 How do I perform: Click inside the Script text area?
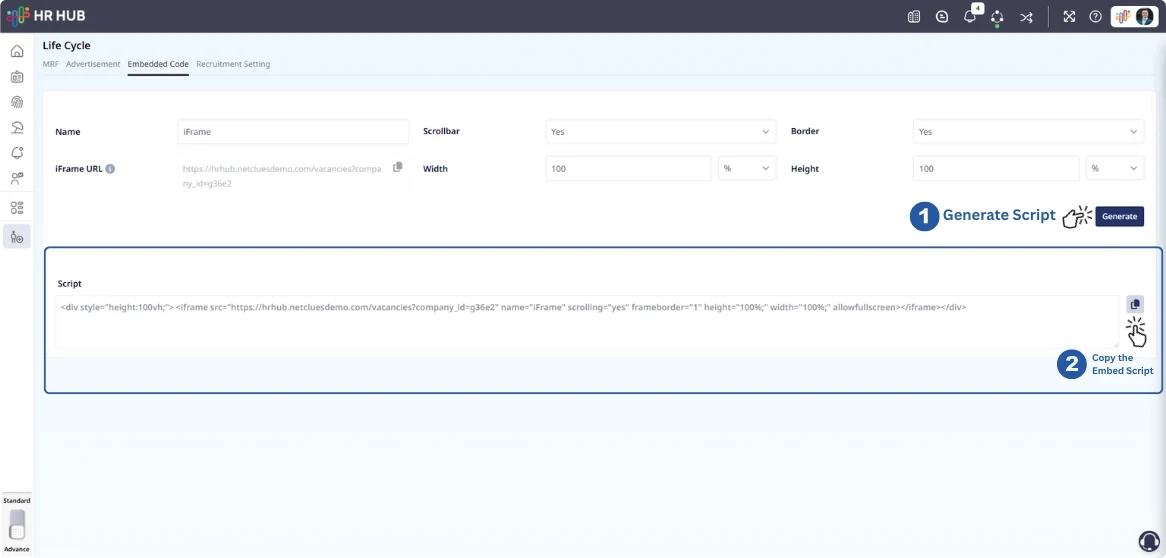586,321
